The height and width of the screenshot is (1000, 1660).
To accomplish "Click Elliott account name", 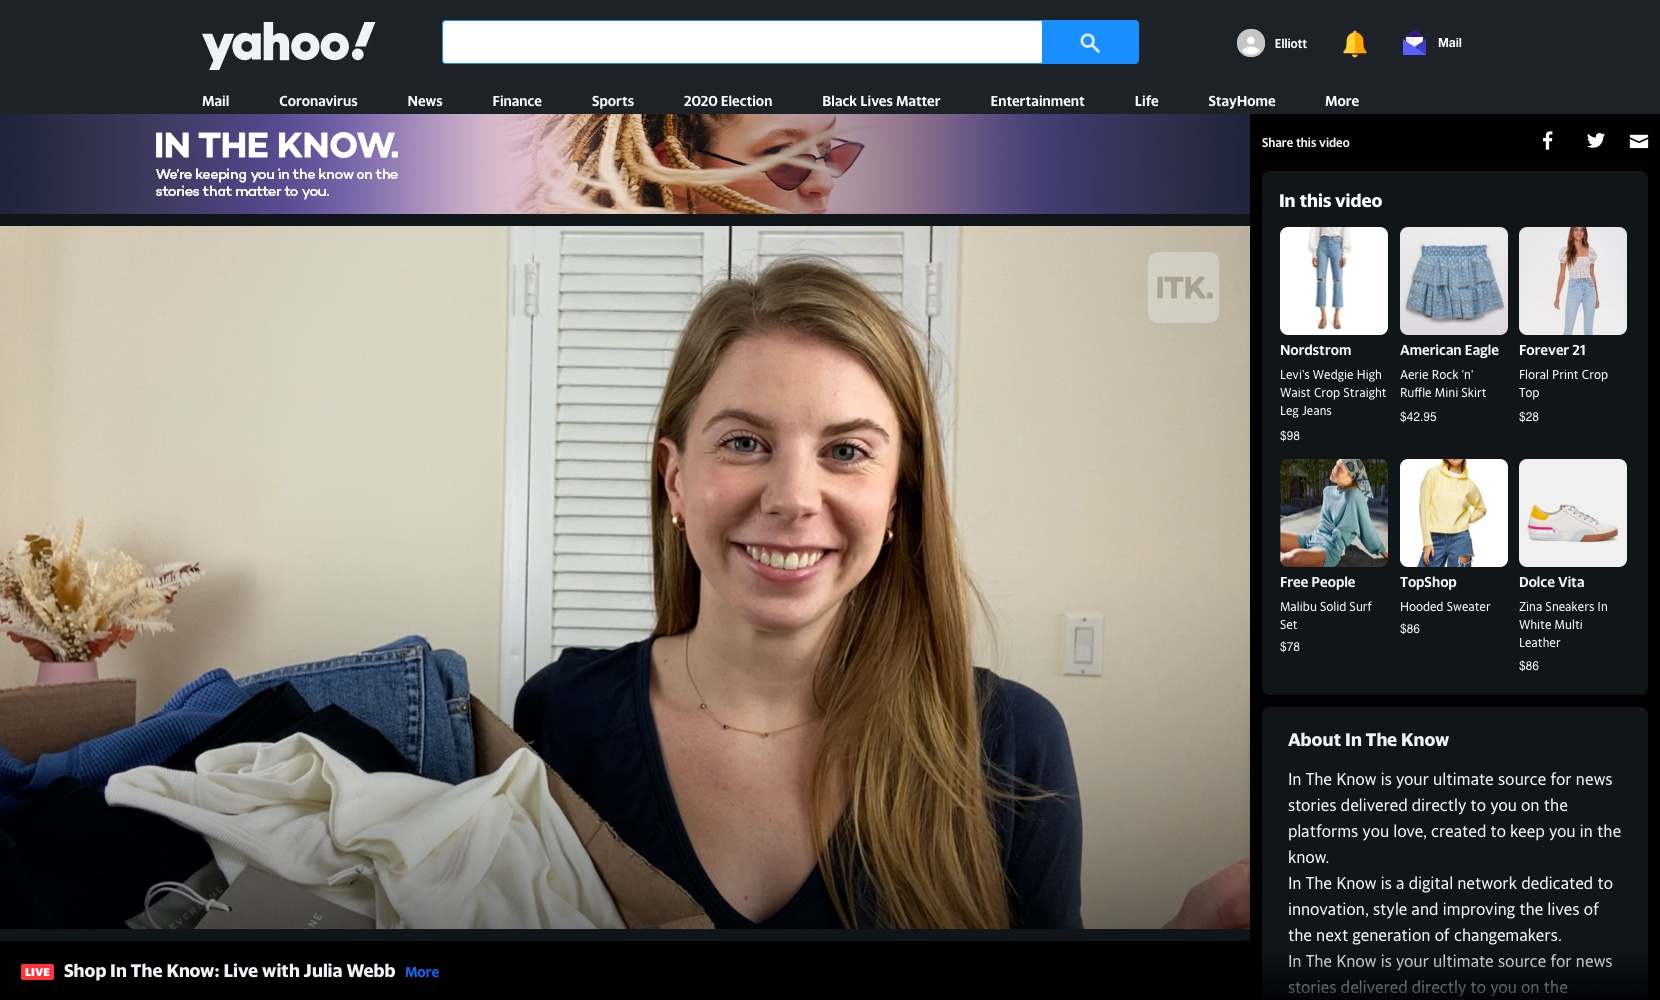I will (x=1291, y=43).
